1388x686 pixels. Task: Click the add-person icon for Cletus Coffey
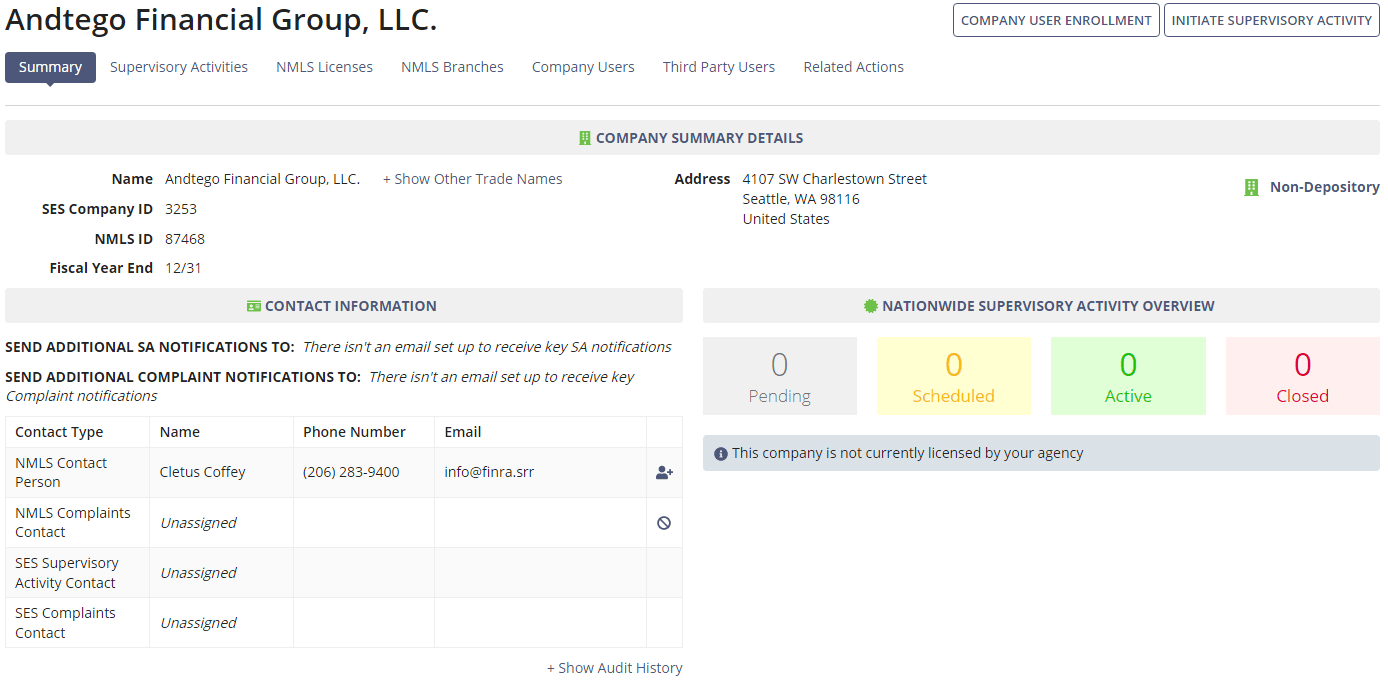coord(664,472)
